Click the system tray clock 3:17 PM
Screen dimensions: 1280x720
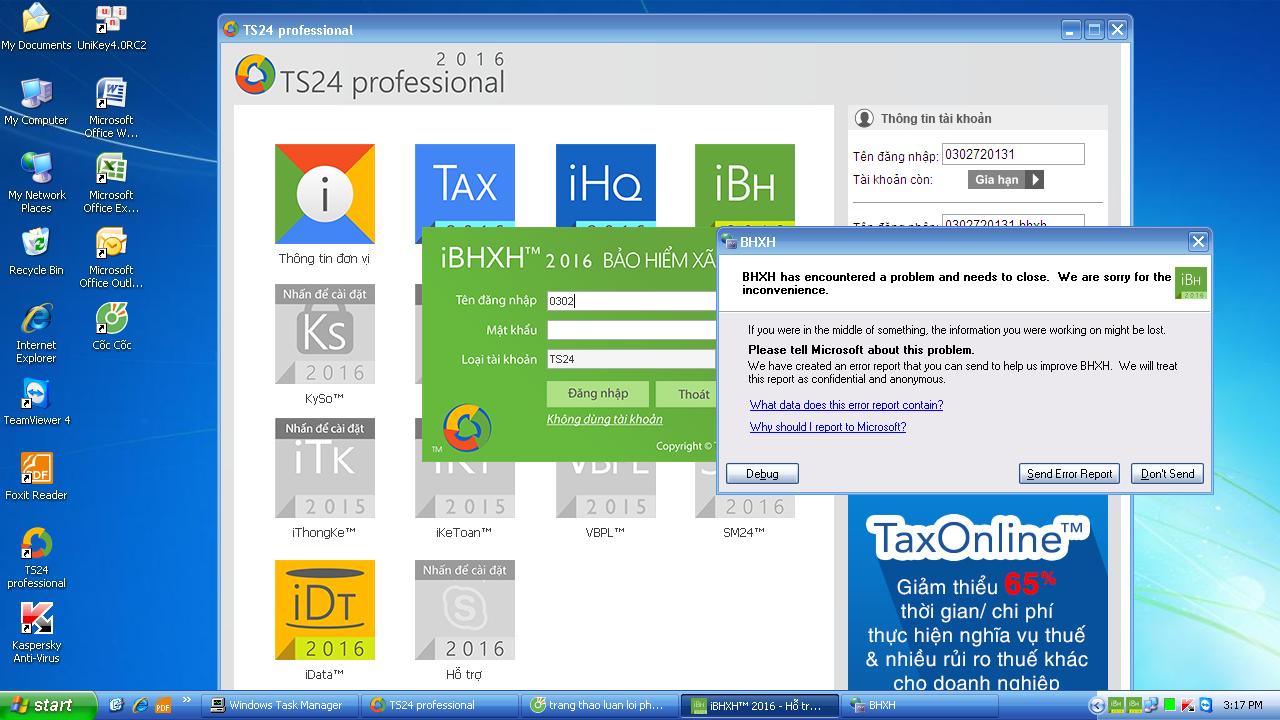coord(1243,705)
